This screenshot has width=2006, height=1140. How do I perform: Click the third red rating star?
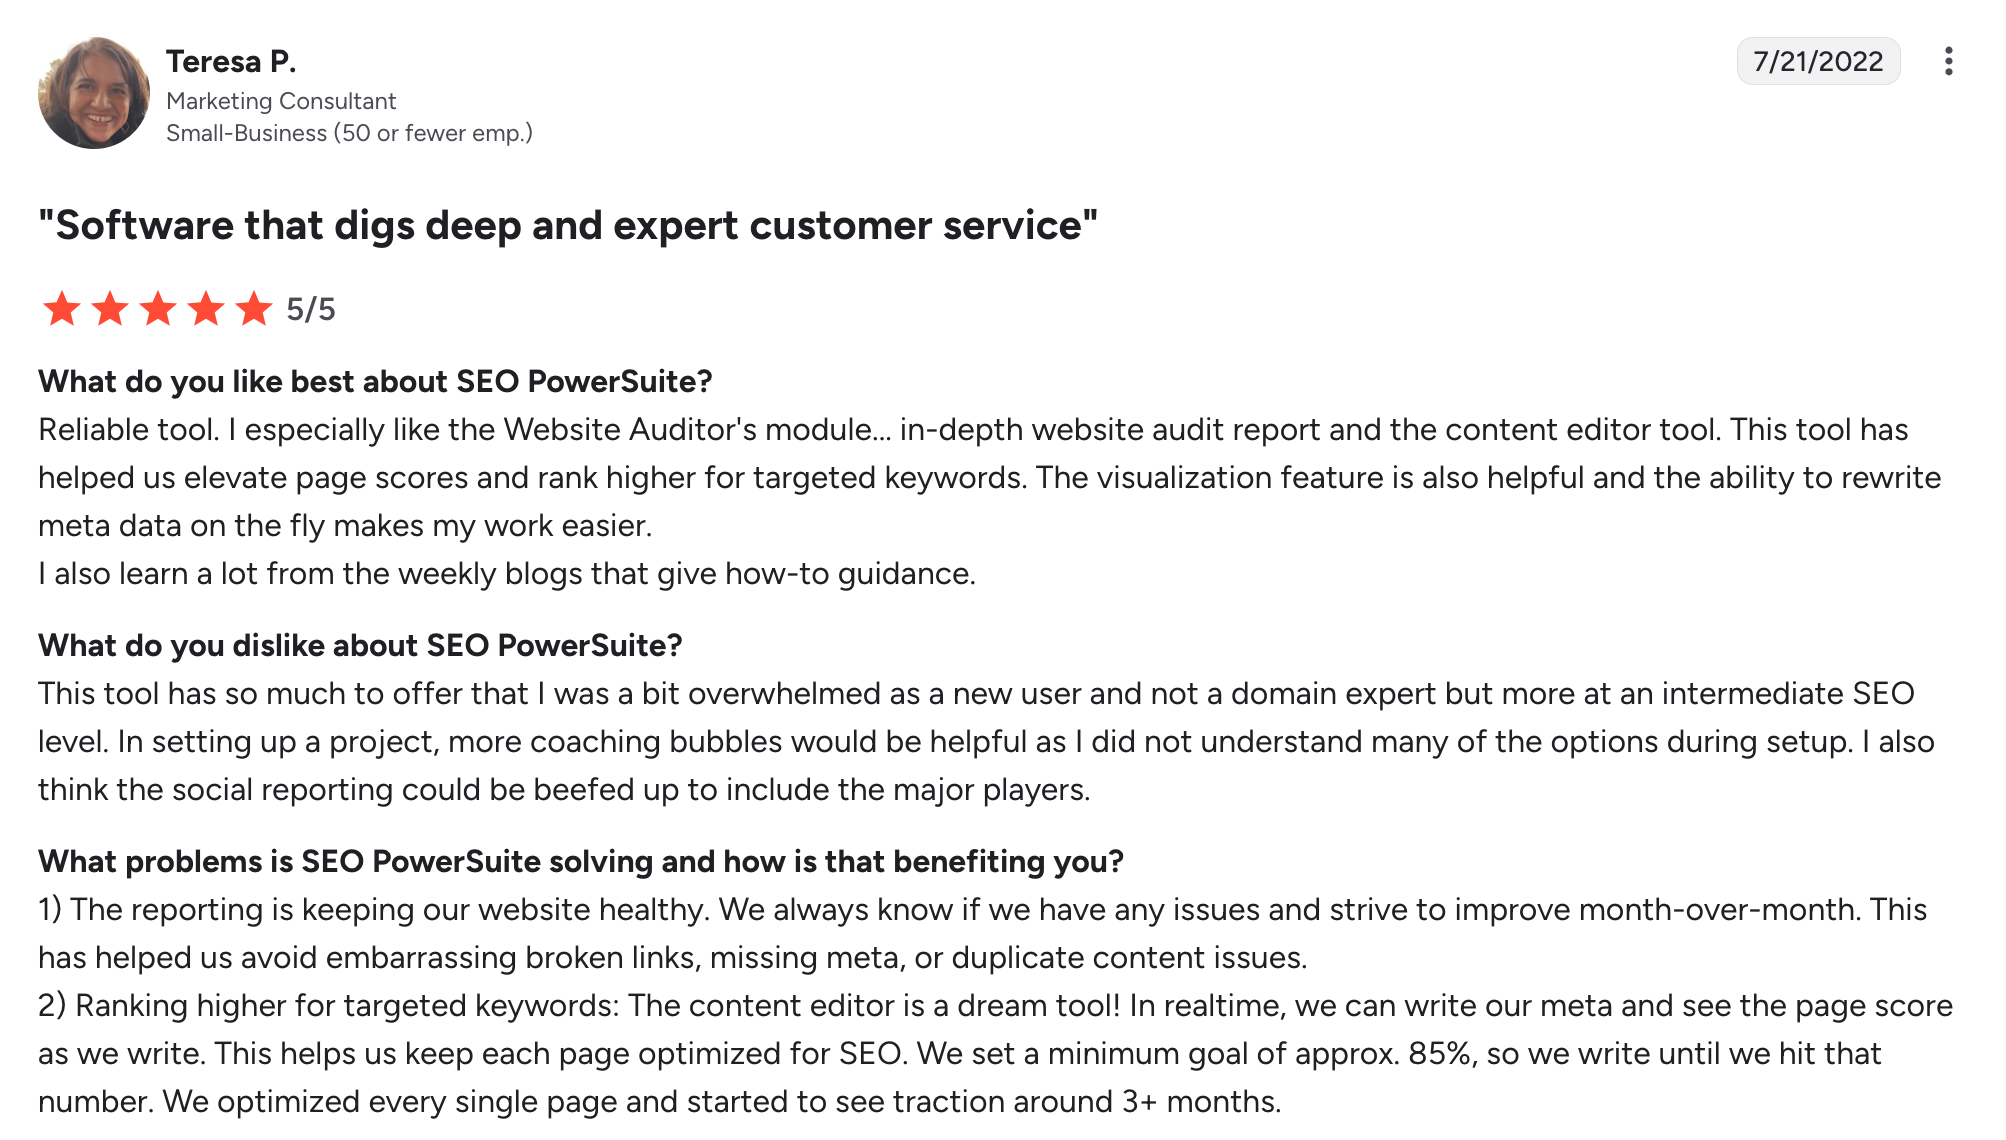click(x=158, y=309)
